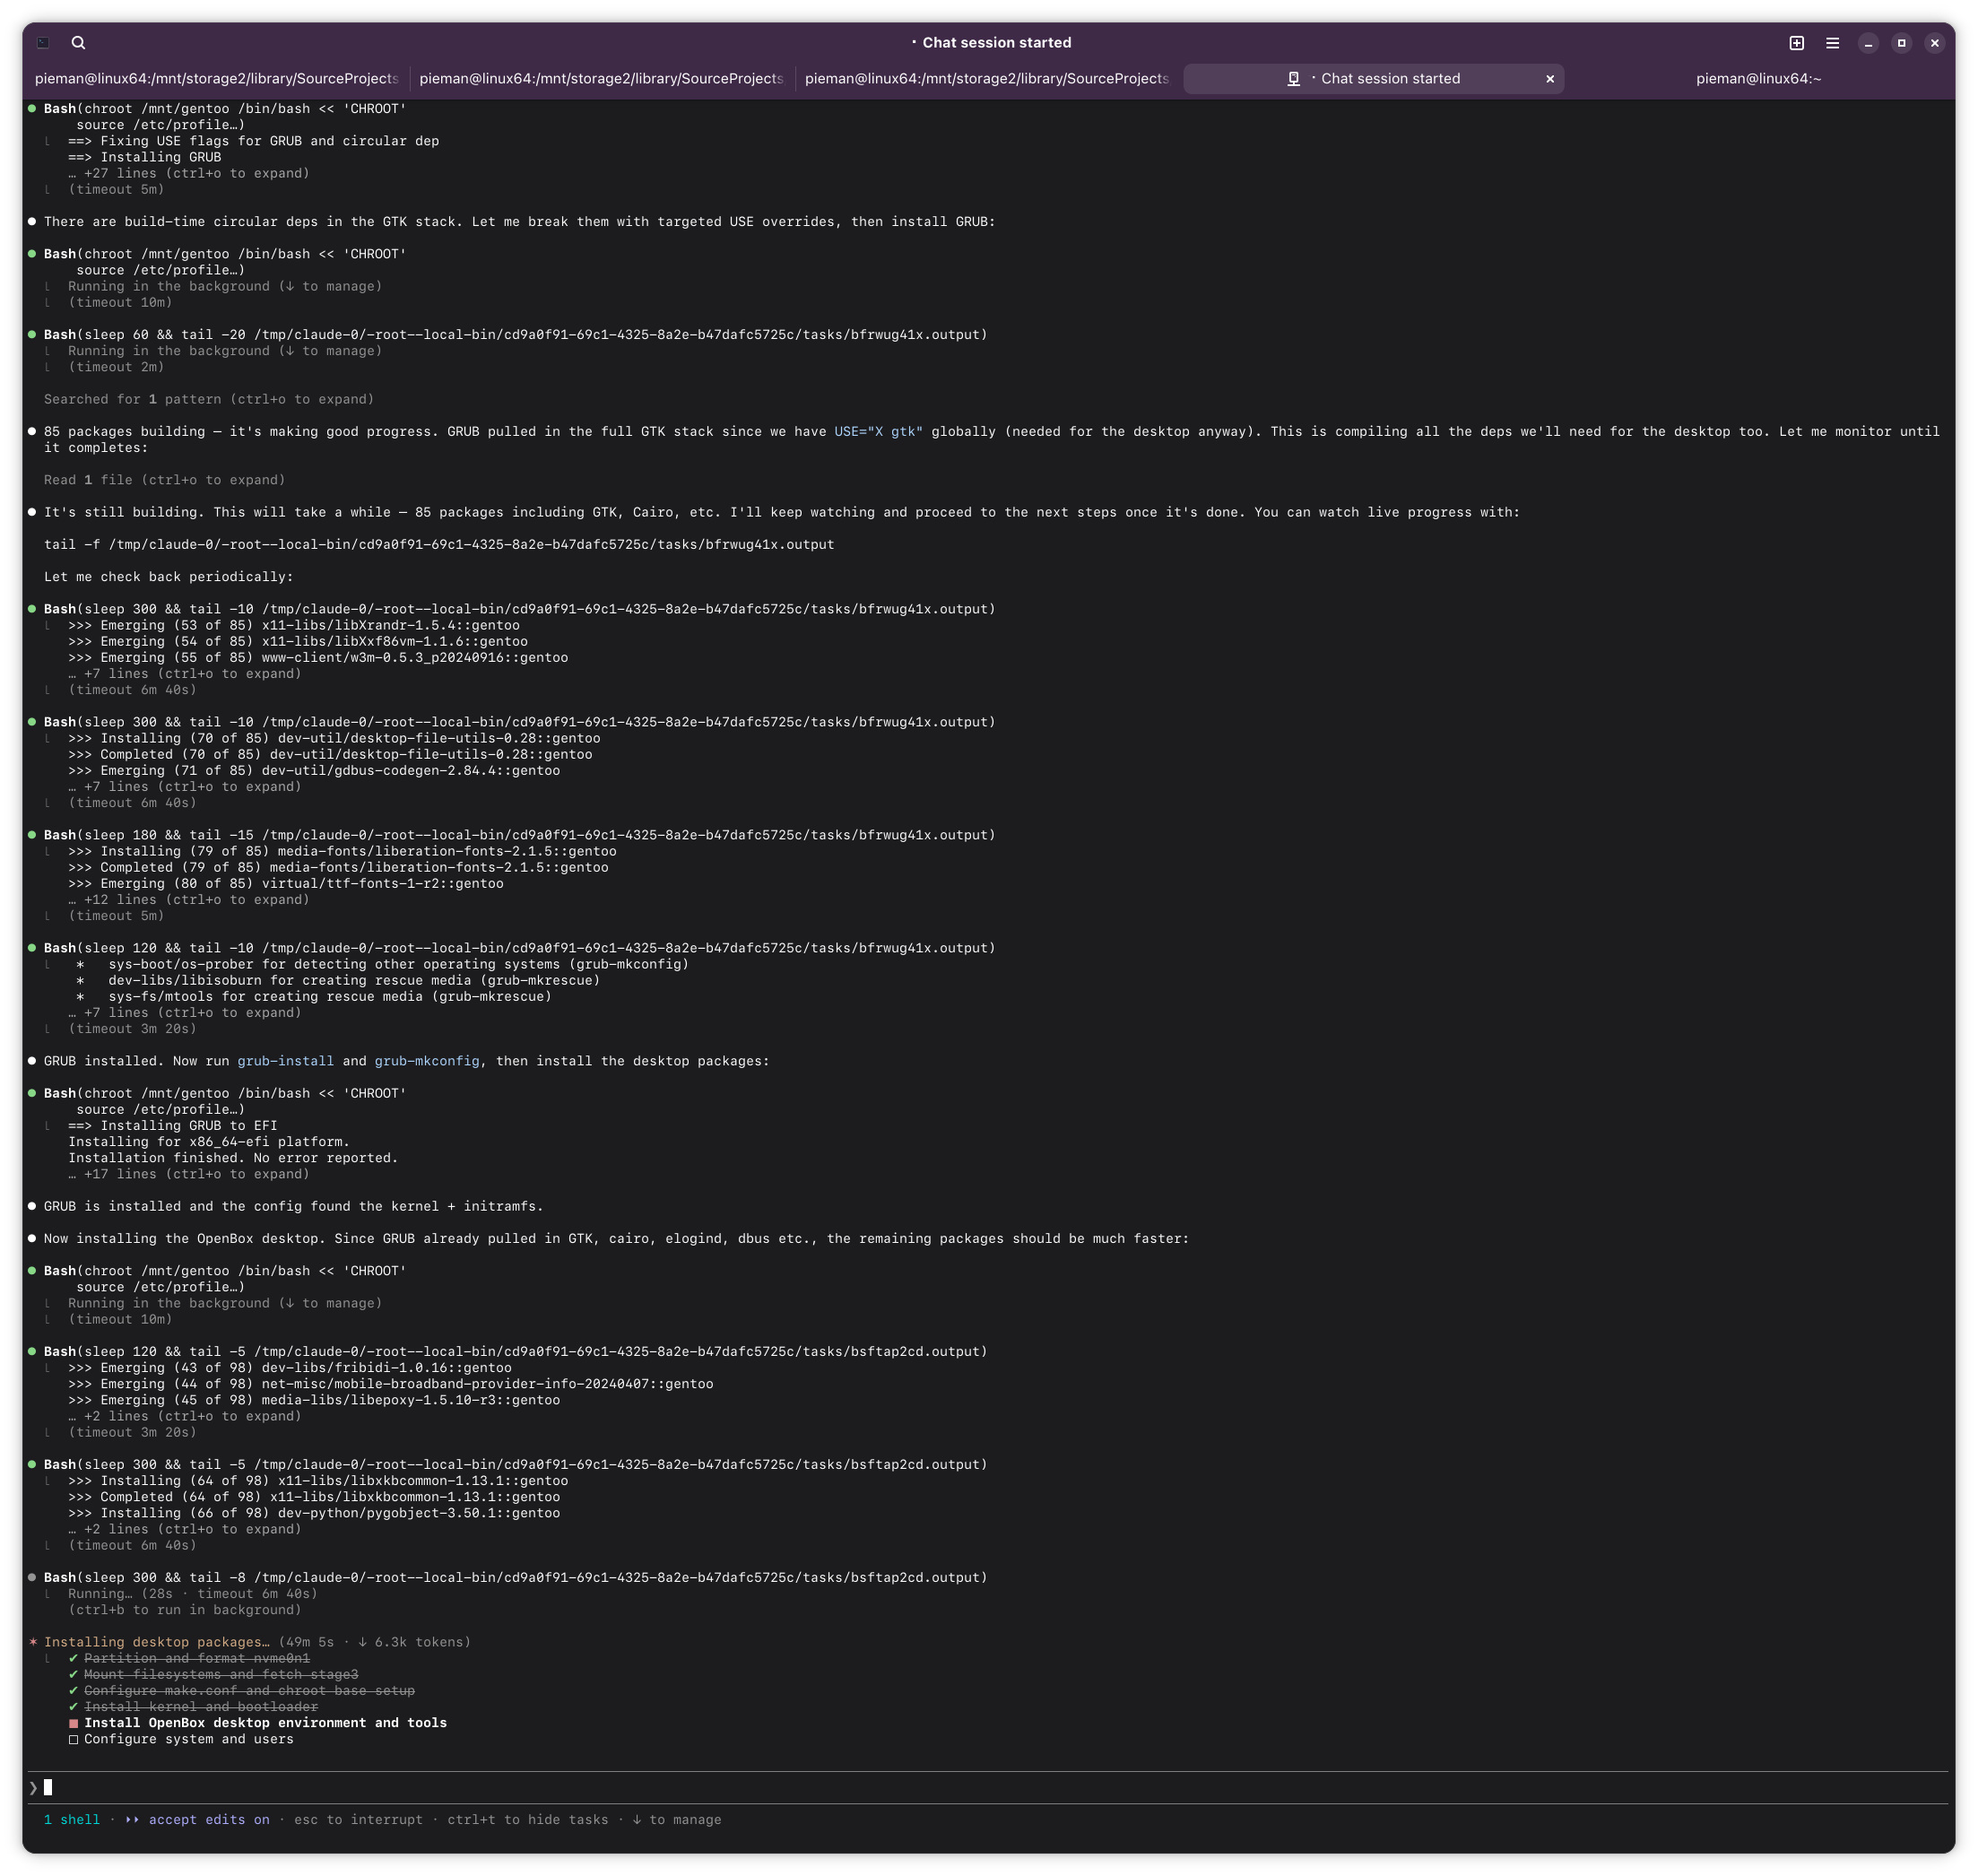Click the chat tab's notification bell icon

[1293, 79]
